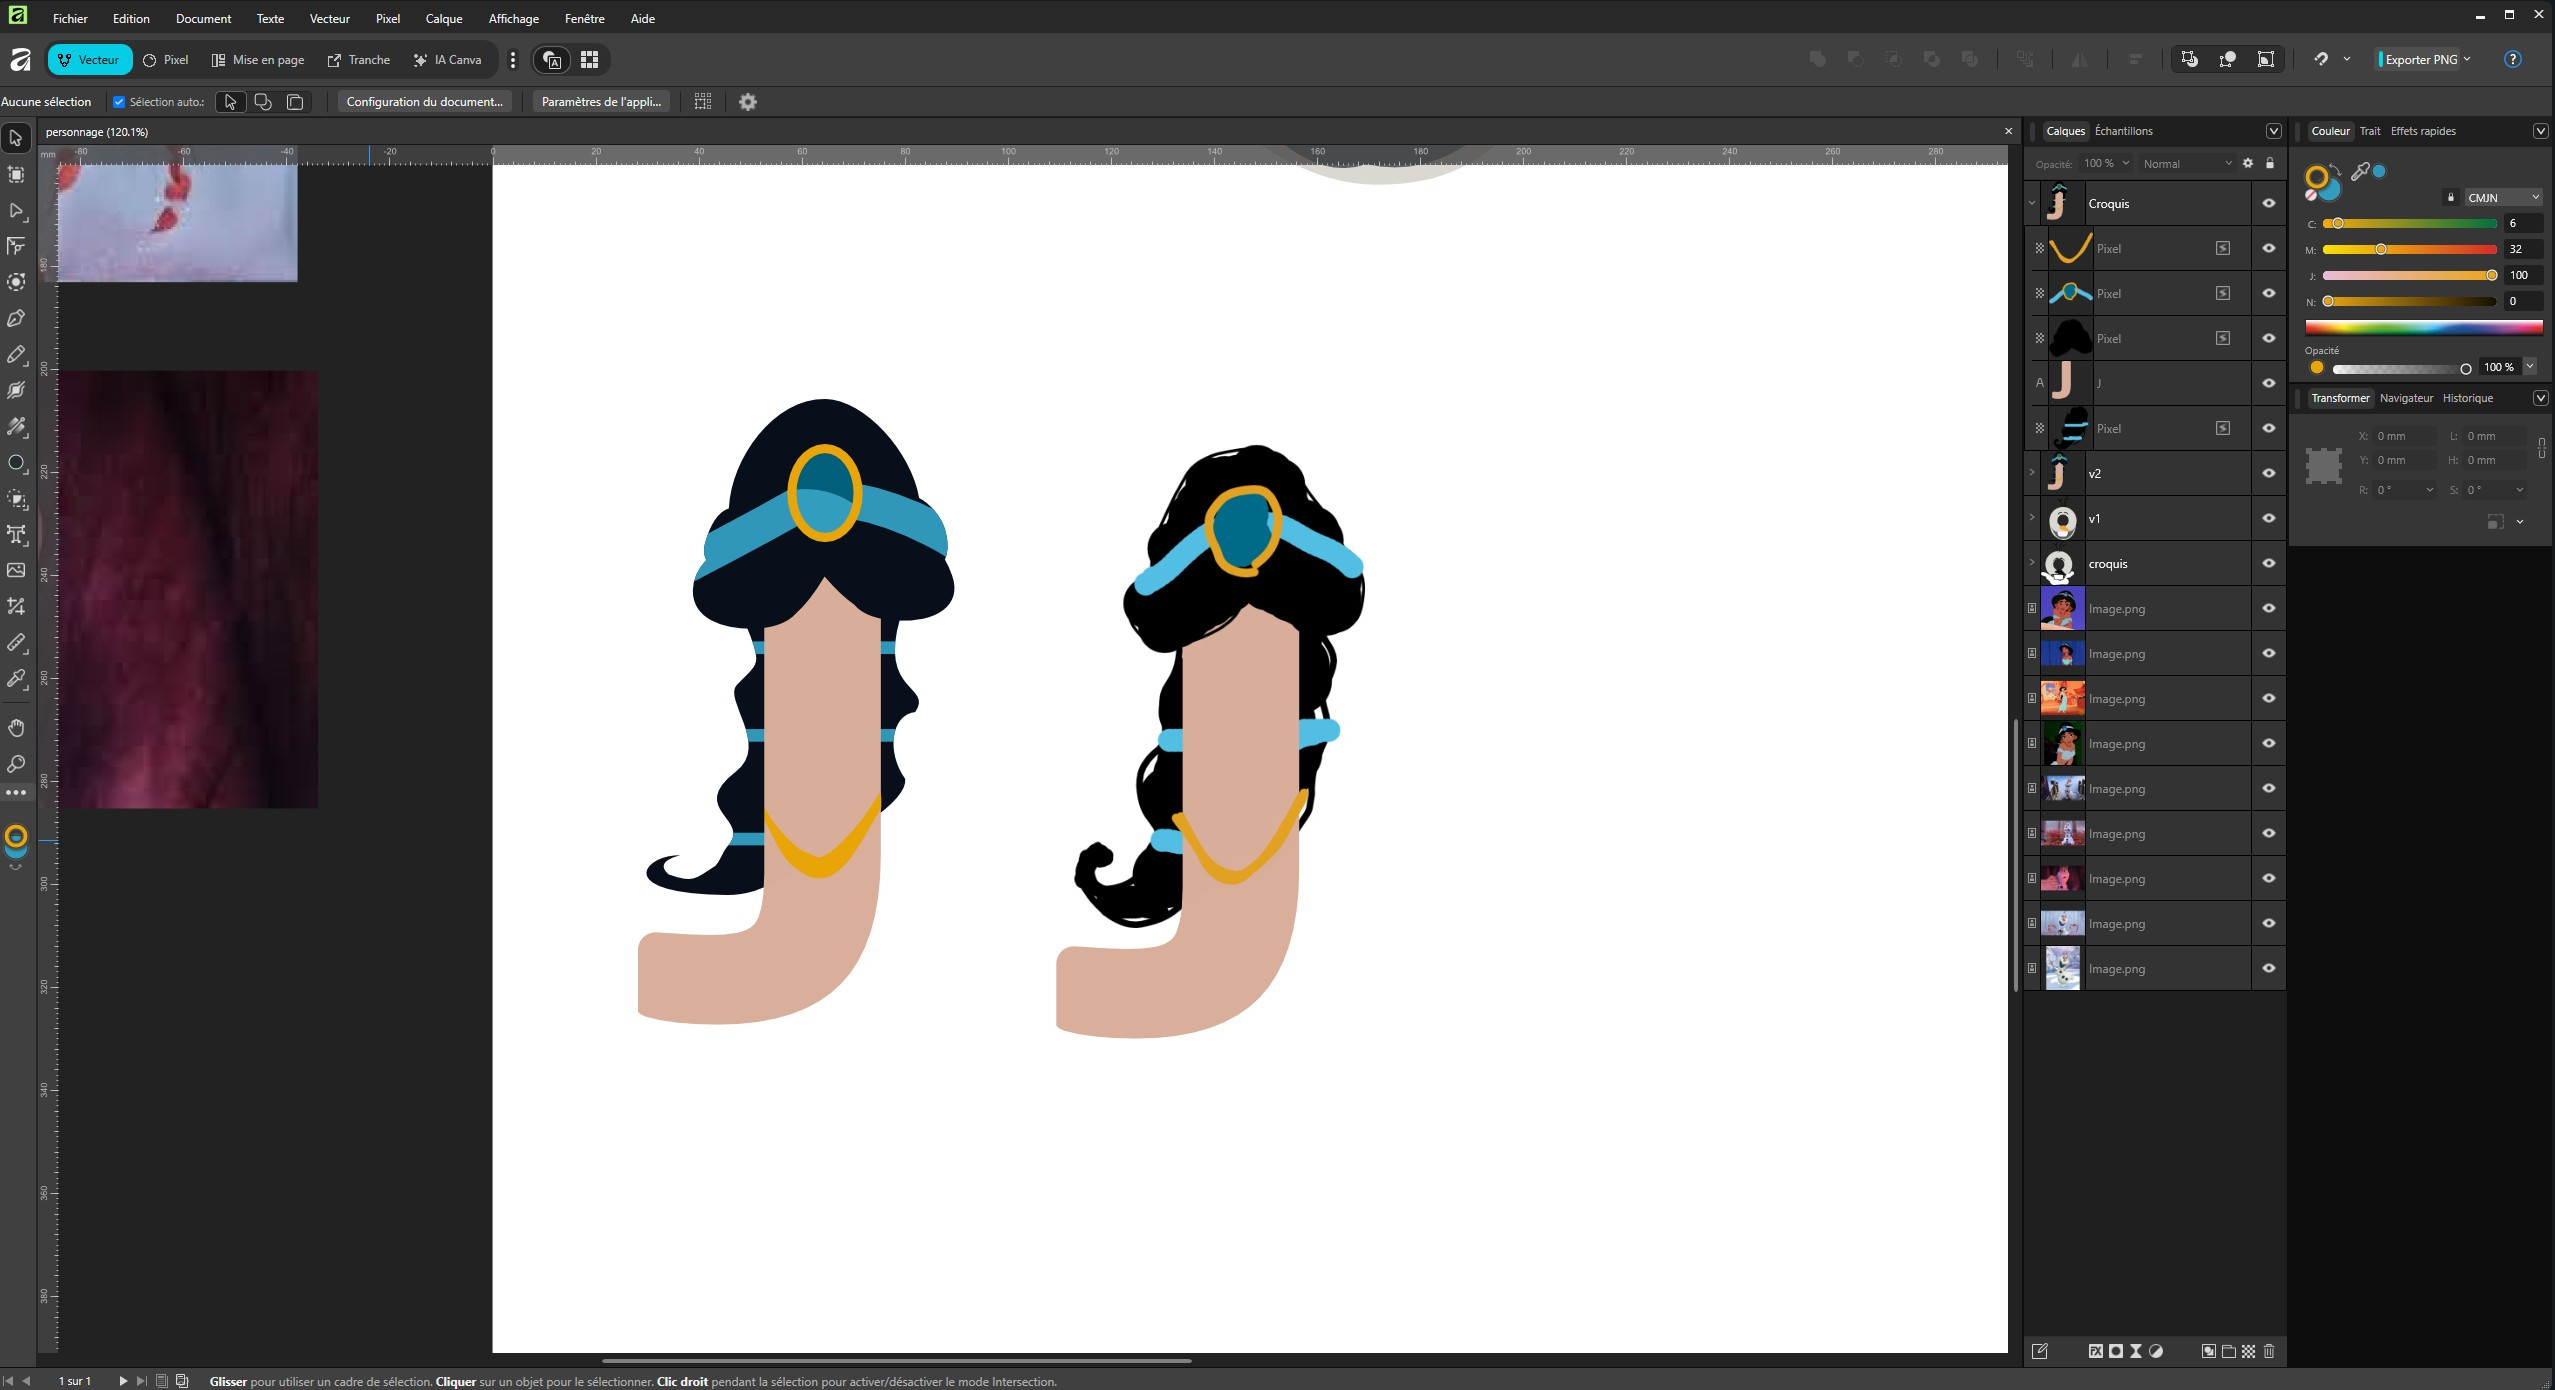This screenshot has width=2555, height=1390.
Task: Select the Node tool
Action: 16,210
